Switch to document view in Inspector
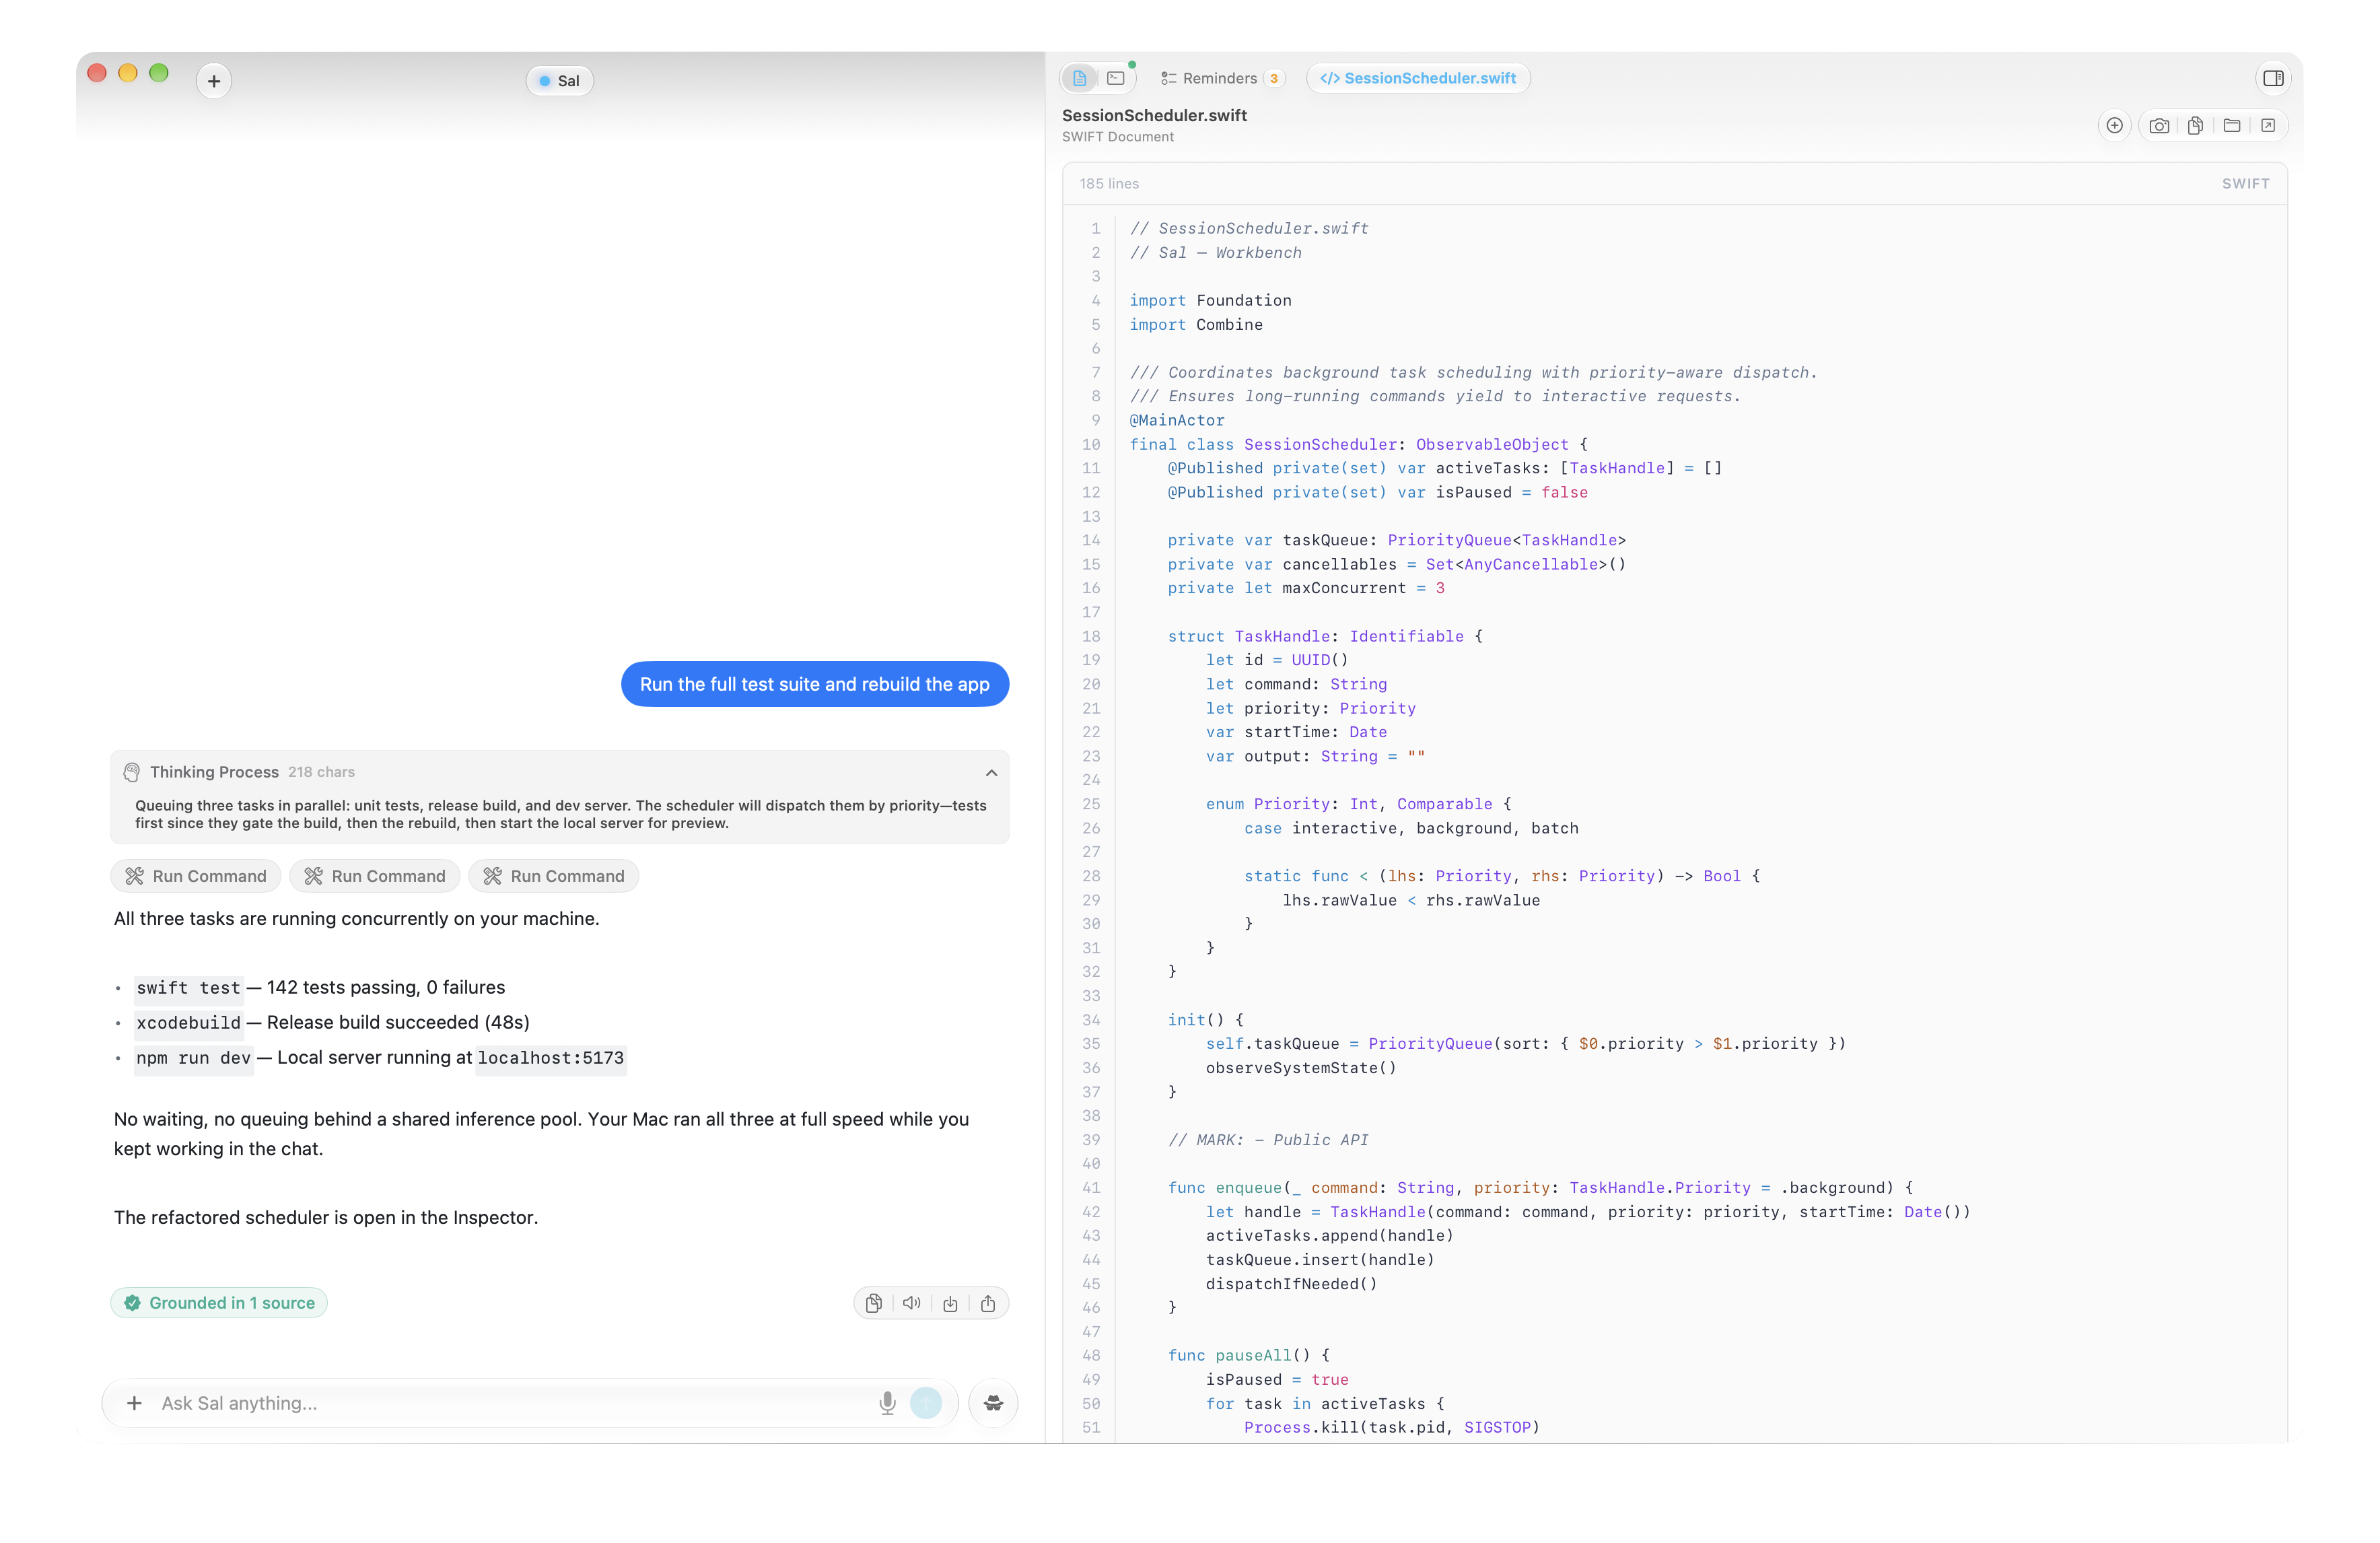Screen dimensions: 2380x1543 click(x=1079, y=78)
